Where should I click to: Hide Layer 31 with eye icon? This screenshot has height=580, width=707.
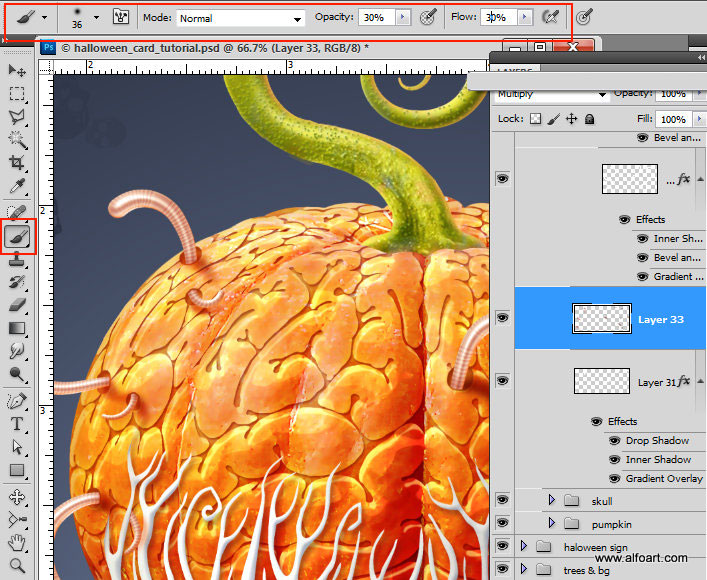click(502, 380)
